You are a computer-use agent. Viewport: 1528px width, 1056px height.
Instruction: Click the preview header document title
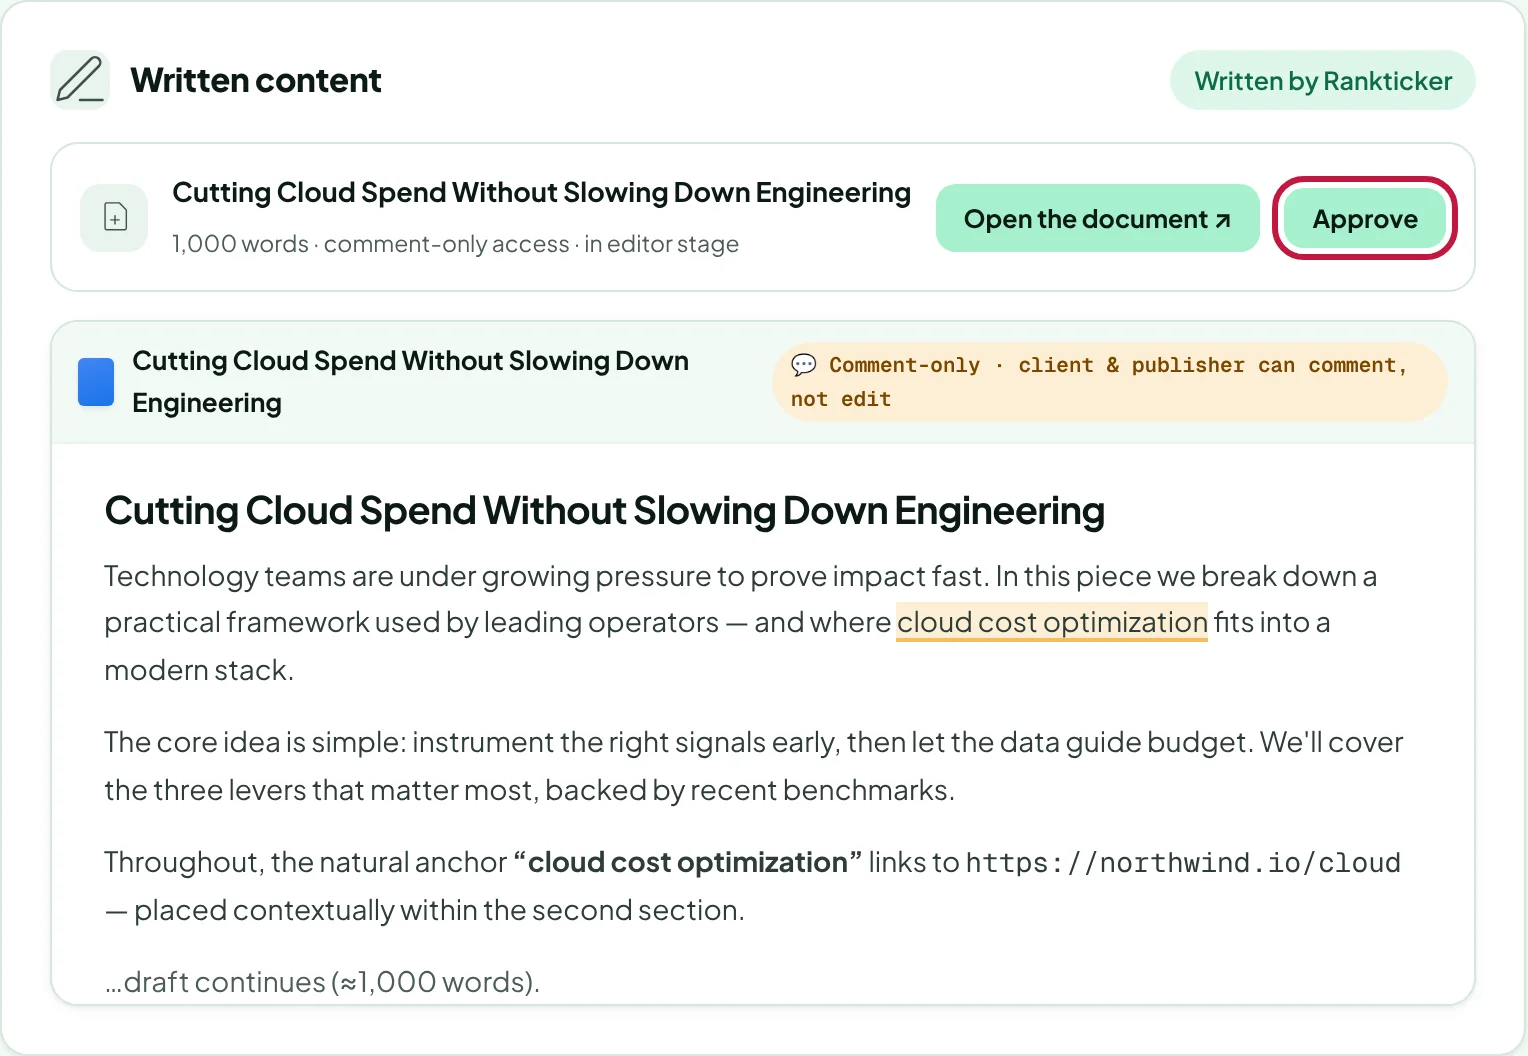coord(410,382)
